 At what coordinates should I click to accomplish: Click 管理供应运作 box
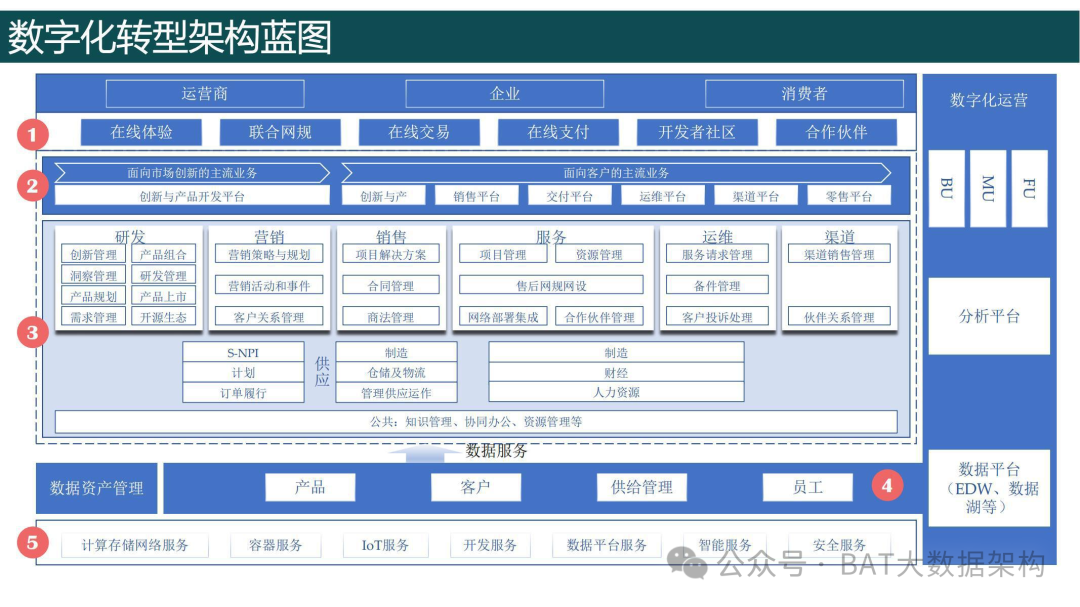(396, 393)
